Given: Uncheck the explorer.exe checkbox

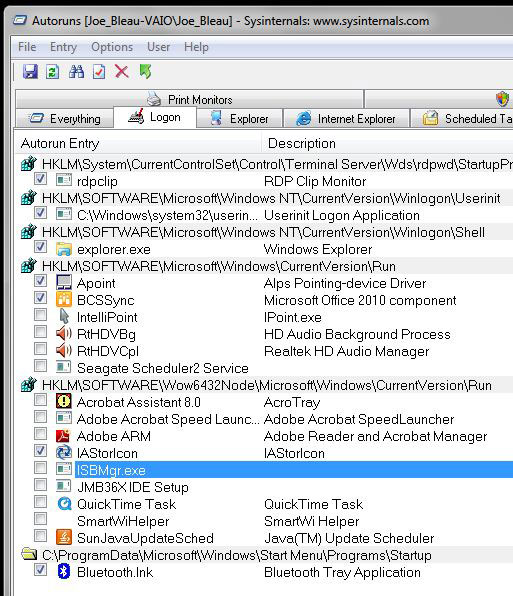Looking at the screenshot, I should [40, 247].
